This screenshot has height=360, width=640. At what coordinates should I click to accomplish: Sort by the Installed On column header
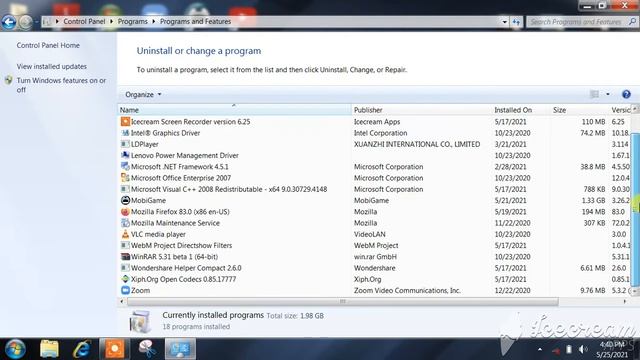click(521, 110)
